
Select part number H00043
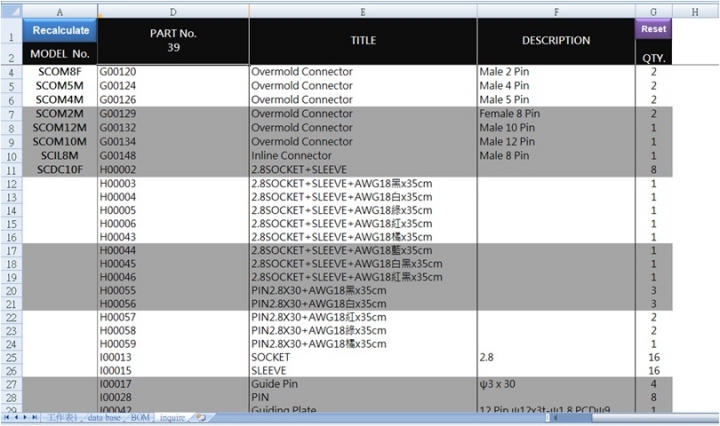pos(173,237)
